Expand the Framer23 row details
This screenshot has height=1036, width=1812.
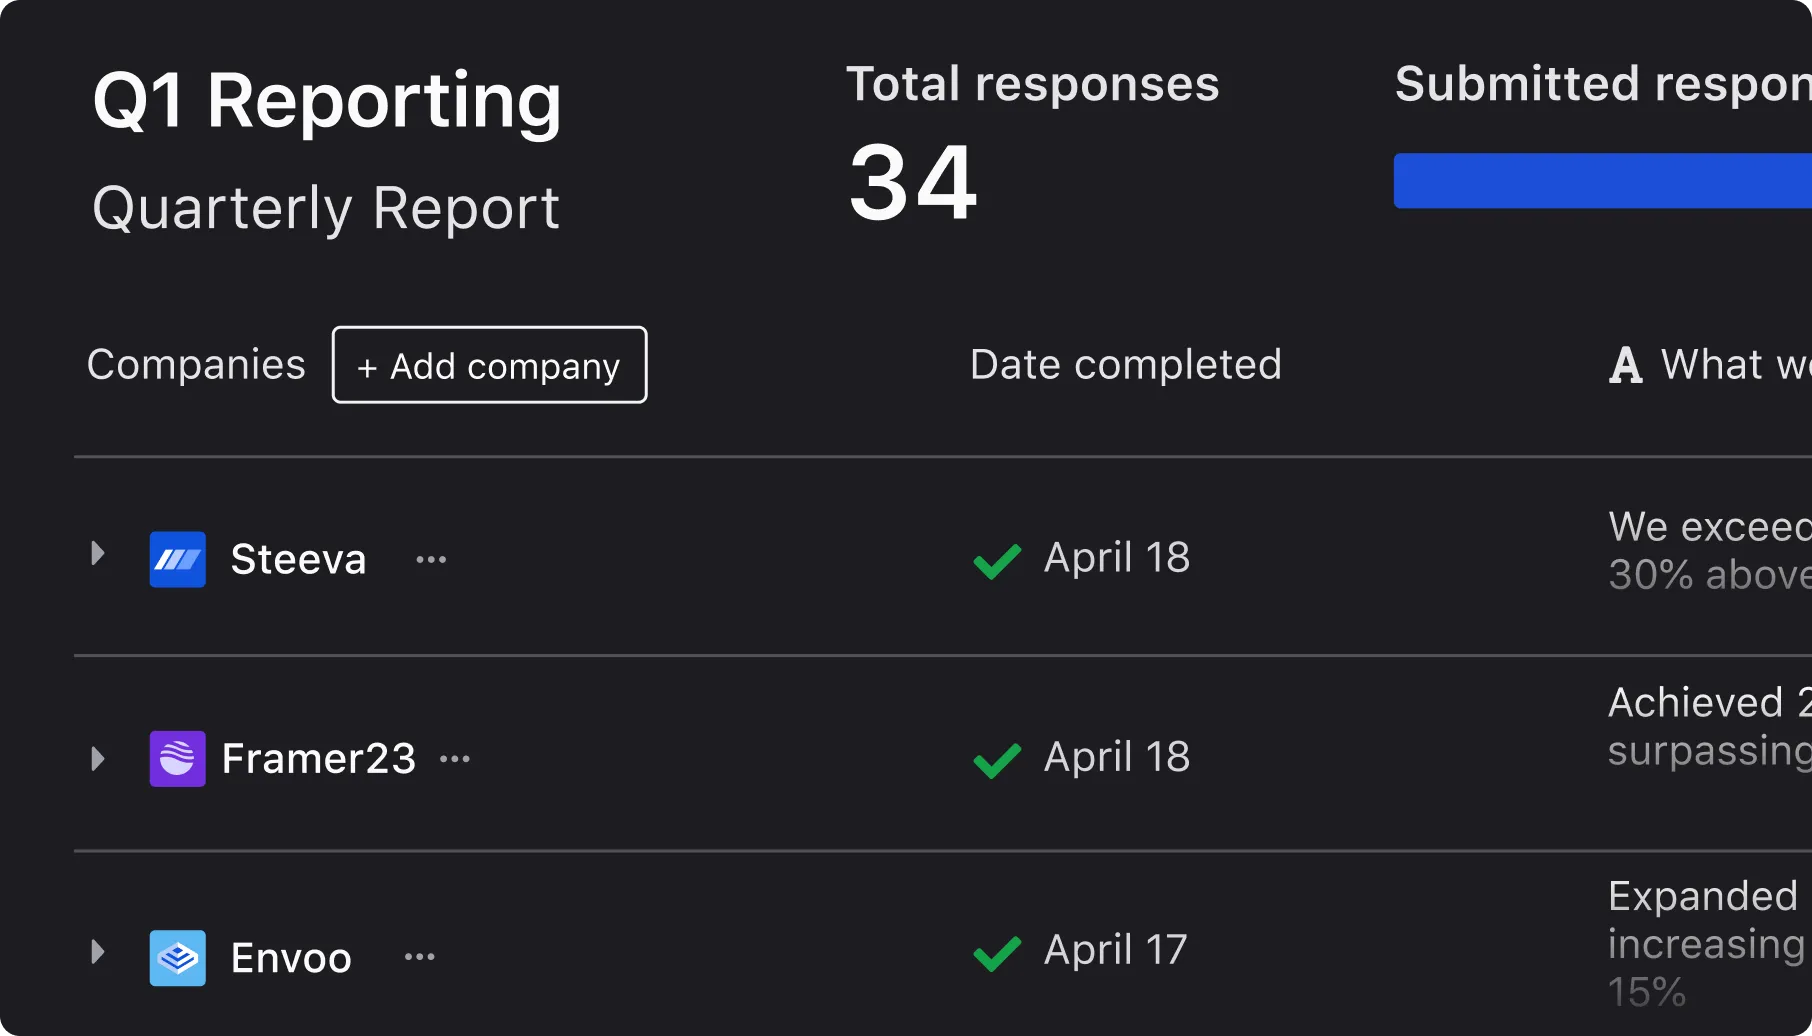(97, 759)
